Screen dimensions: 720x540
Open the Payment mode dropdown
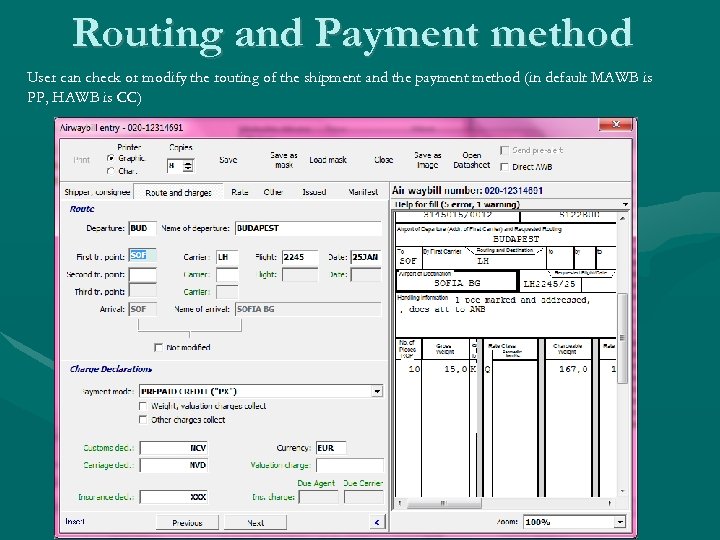tap(377, 391)
